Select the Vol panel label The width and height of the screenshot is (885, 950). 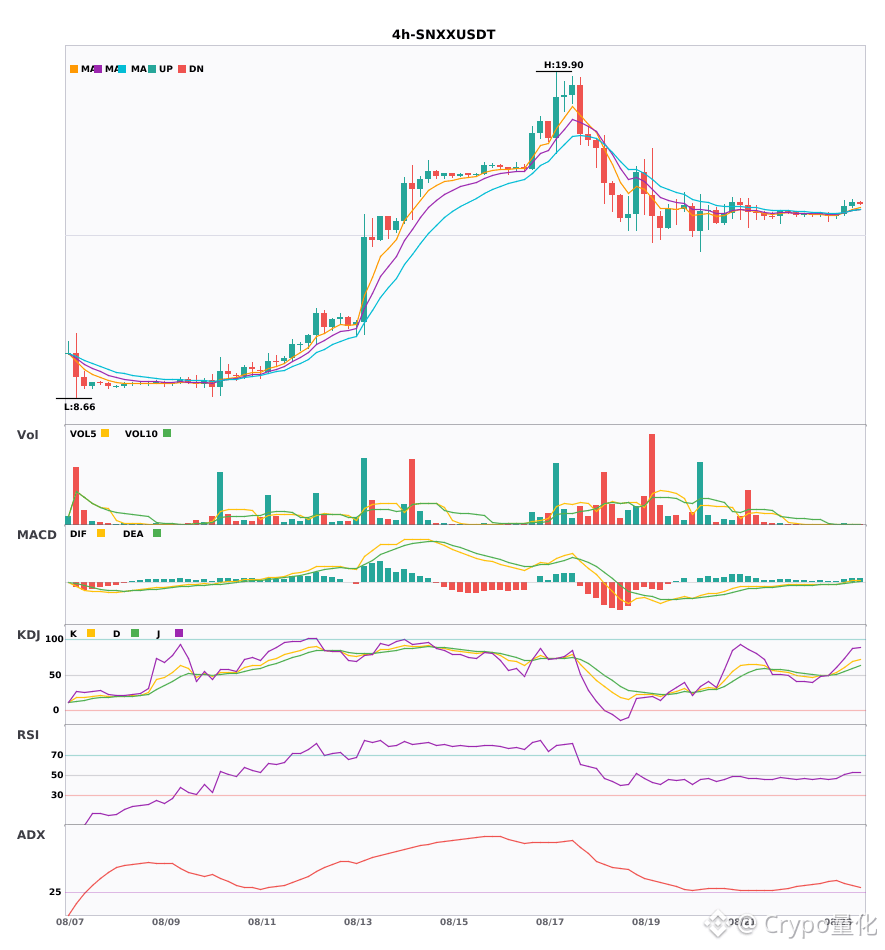(x=27, y=434)
